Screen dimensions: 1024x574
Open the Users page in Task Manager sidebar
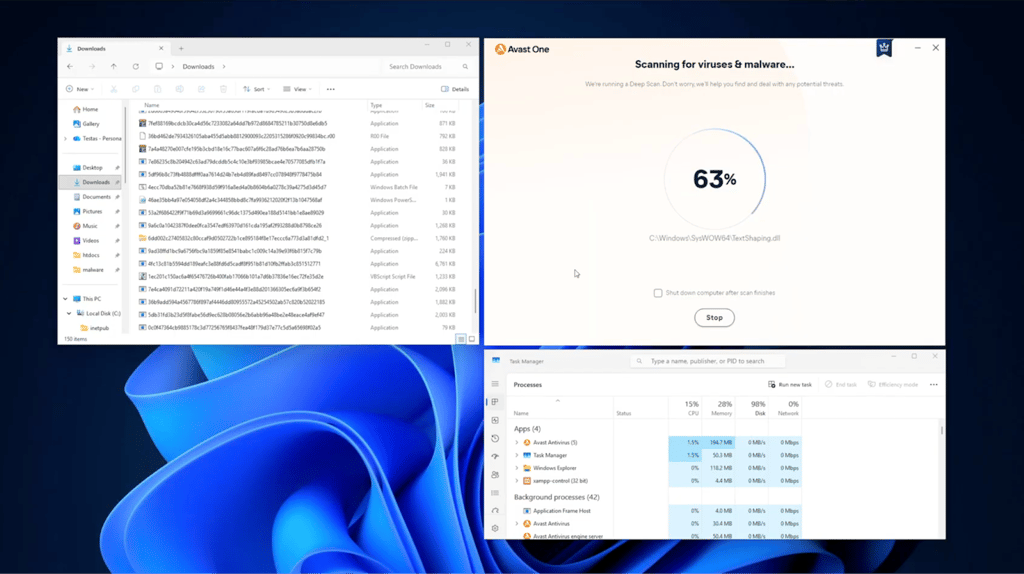tap(495, 475)
